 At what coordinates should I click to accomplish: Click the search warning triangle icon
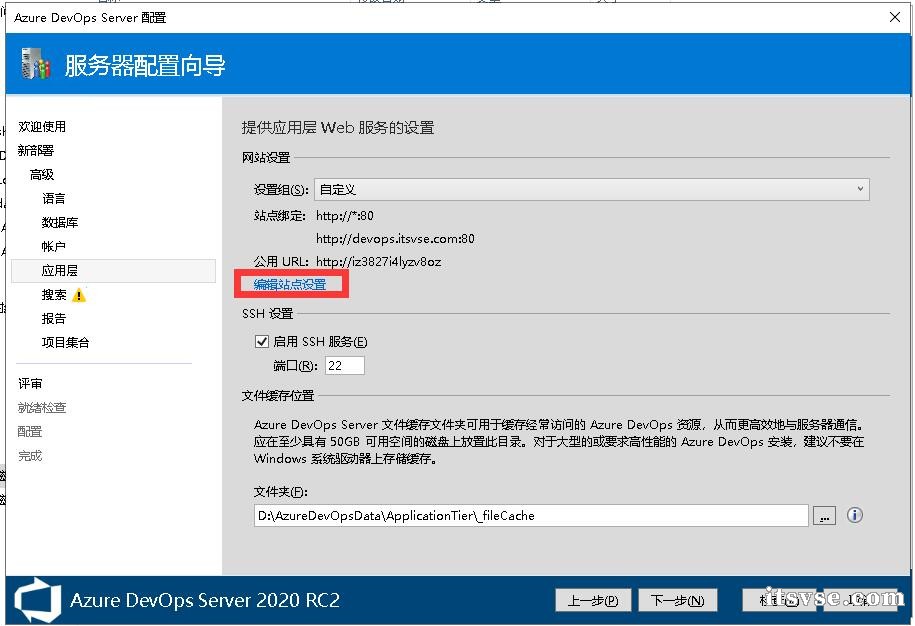pos(79,295)
